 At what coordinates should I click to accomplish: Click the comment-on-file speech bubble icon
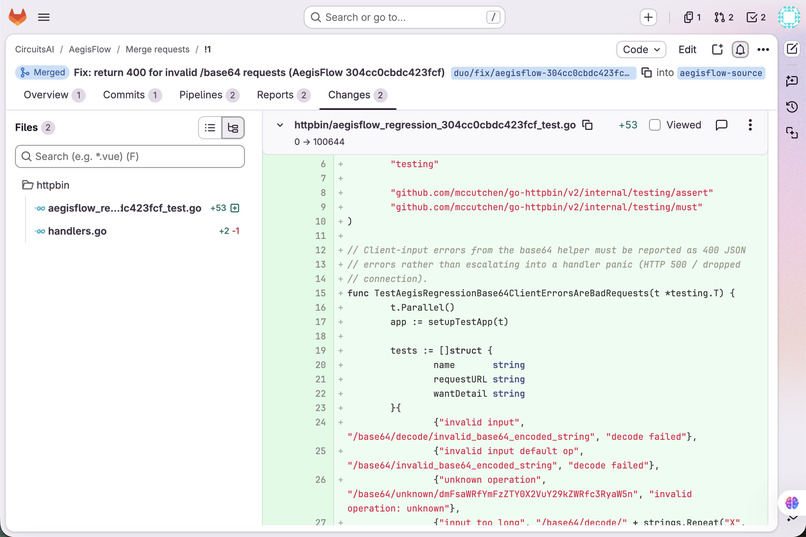coord(721,125)
